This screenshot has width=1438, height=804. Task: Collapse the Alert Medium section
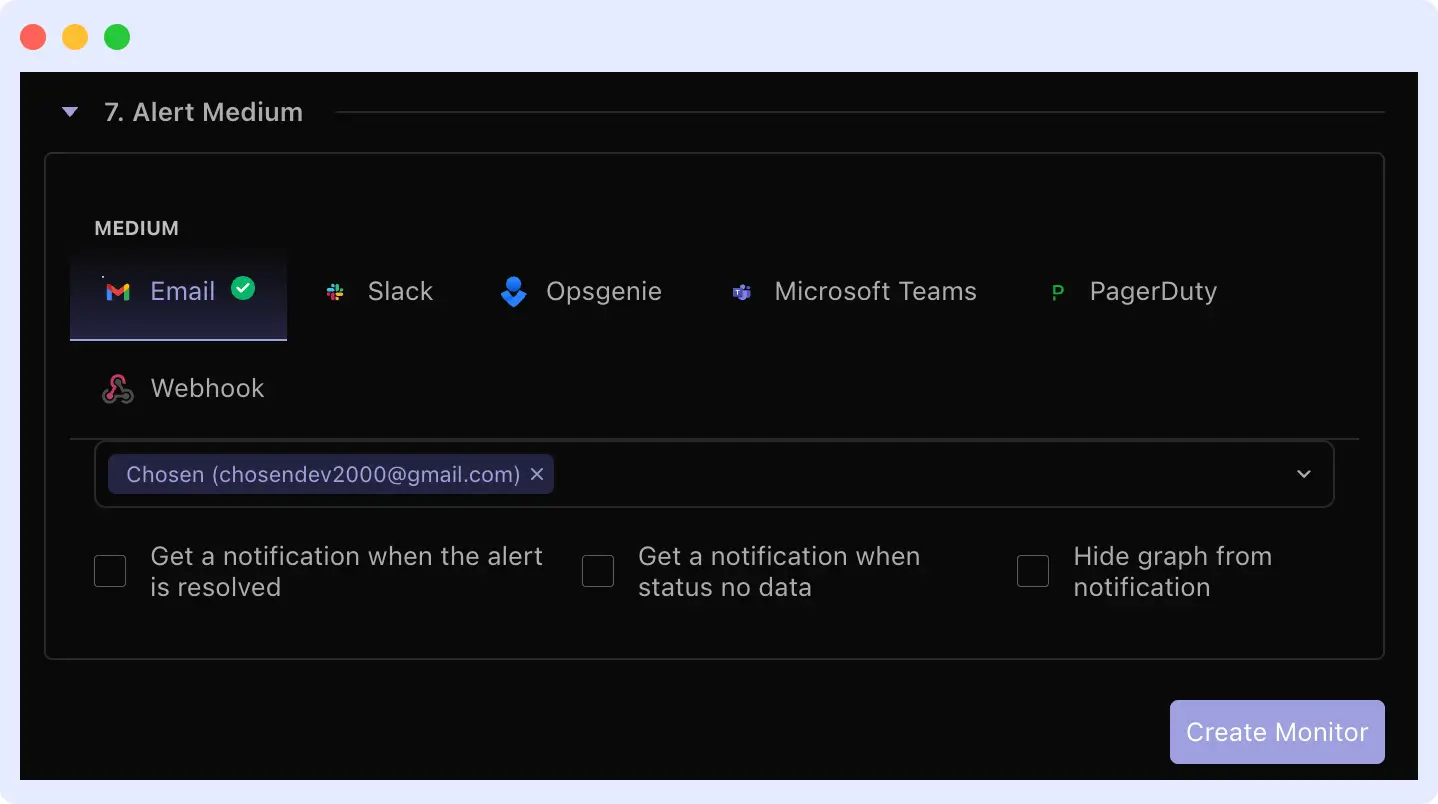click(69, 112)
